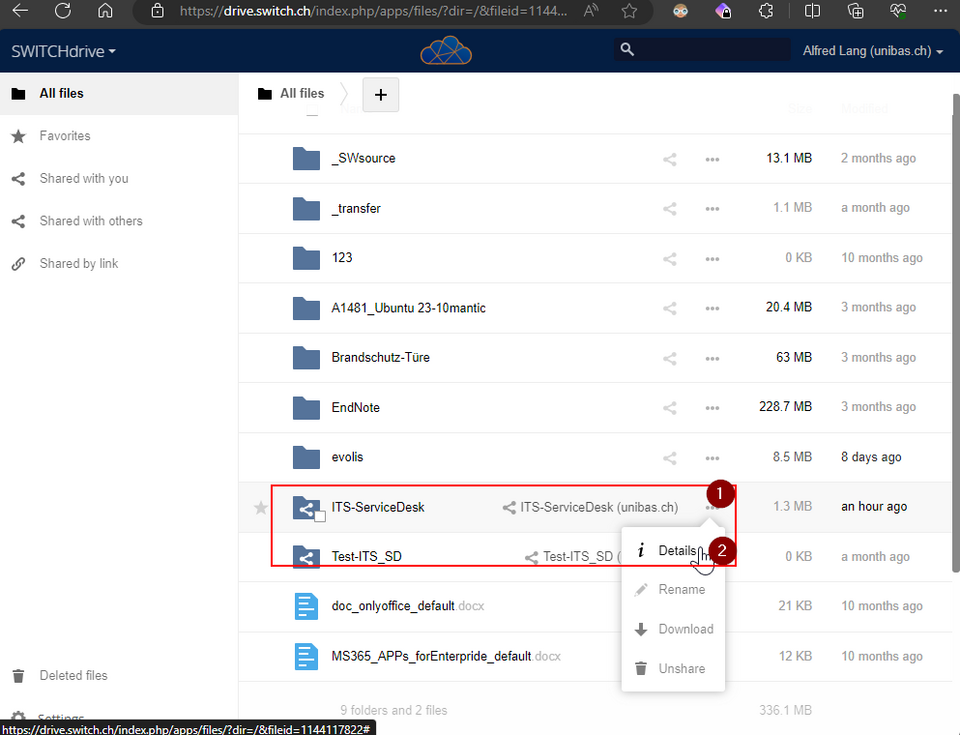960x735 pixels.
Task: Open the browser home page
Action: (105, 10)
